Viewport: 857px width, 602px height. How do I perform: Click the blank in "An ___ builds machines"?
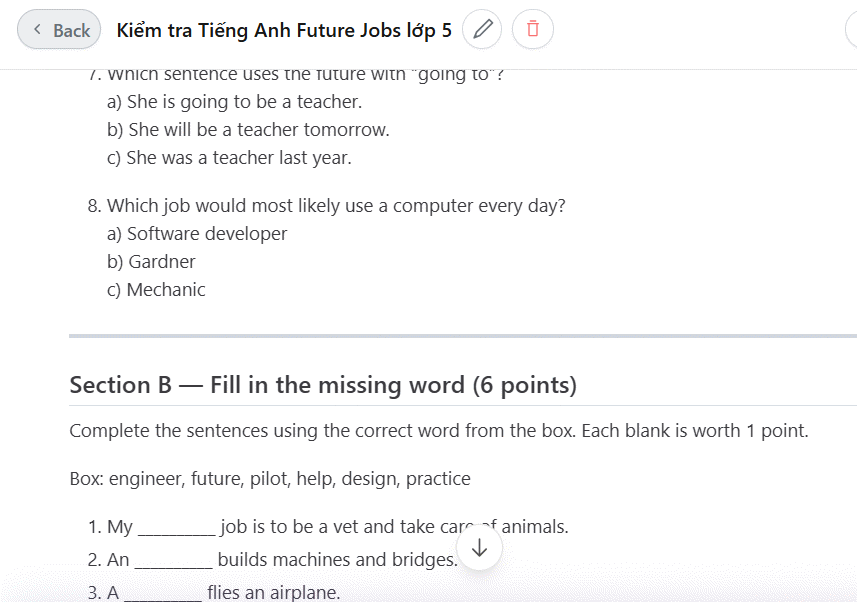[173, 560]
